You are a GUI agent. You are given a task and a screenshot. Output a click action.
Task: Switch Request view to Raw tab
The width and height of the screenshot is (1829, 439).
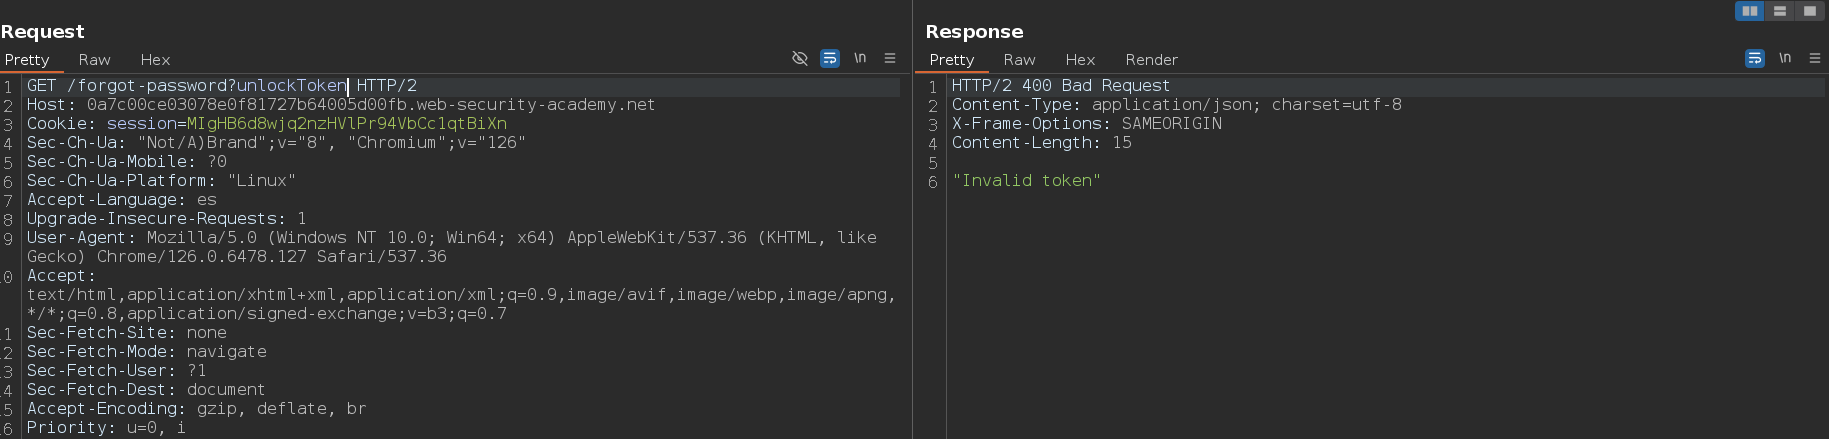click(94, 60)
